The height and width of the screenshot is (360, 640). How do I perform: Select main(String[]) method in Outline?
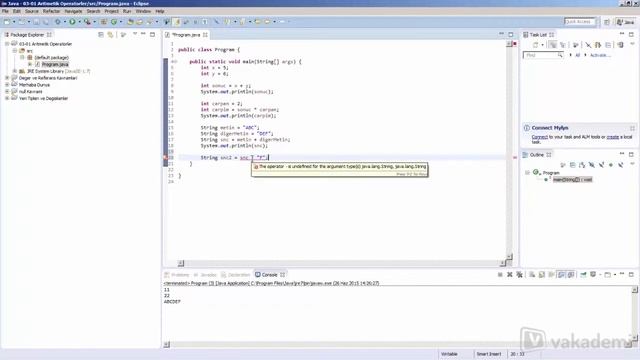pyautogui.click(x=572, y=180)
